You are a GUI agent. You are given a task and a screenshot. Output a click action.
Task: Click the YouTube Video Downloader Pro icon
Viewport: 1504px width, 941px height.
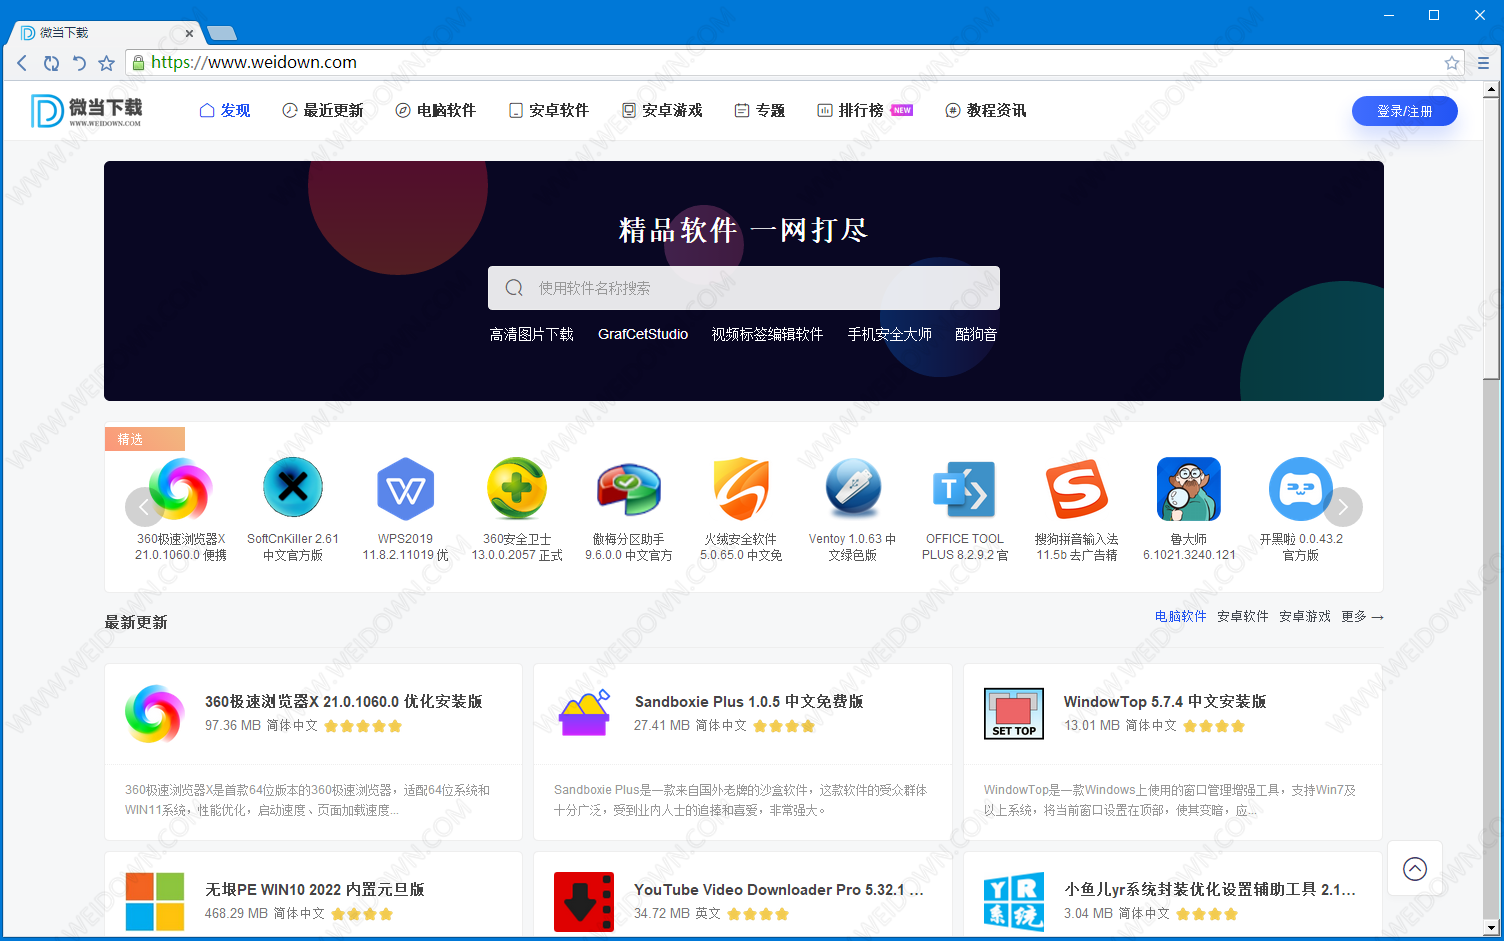[584, 901]
